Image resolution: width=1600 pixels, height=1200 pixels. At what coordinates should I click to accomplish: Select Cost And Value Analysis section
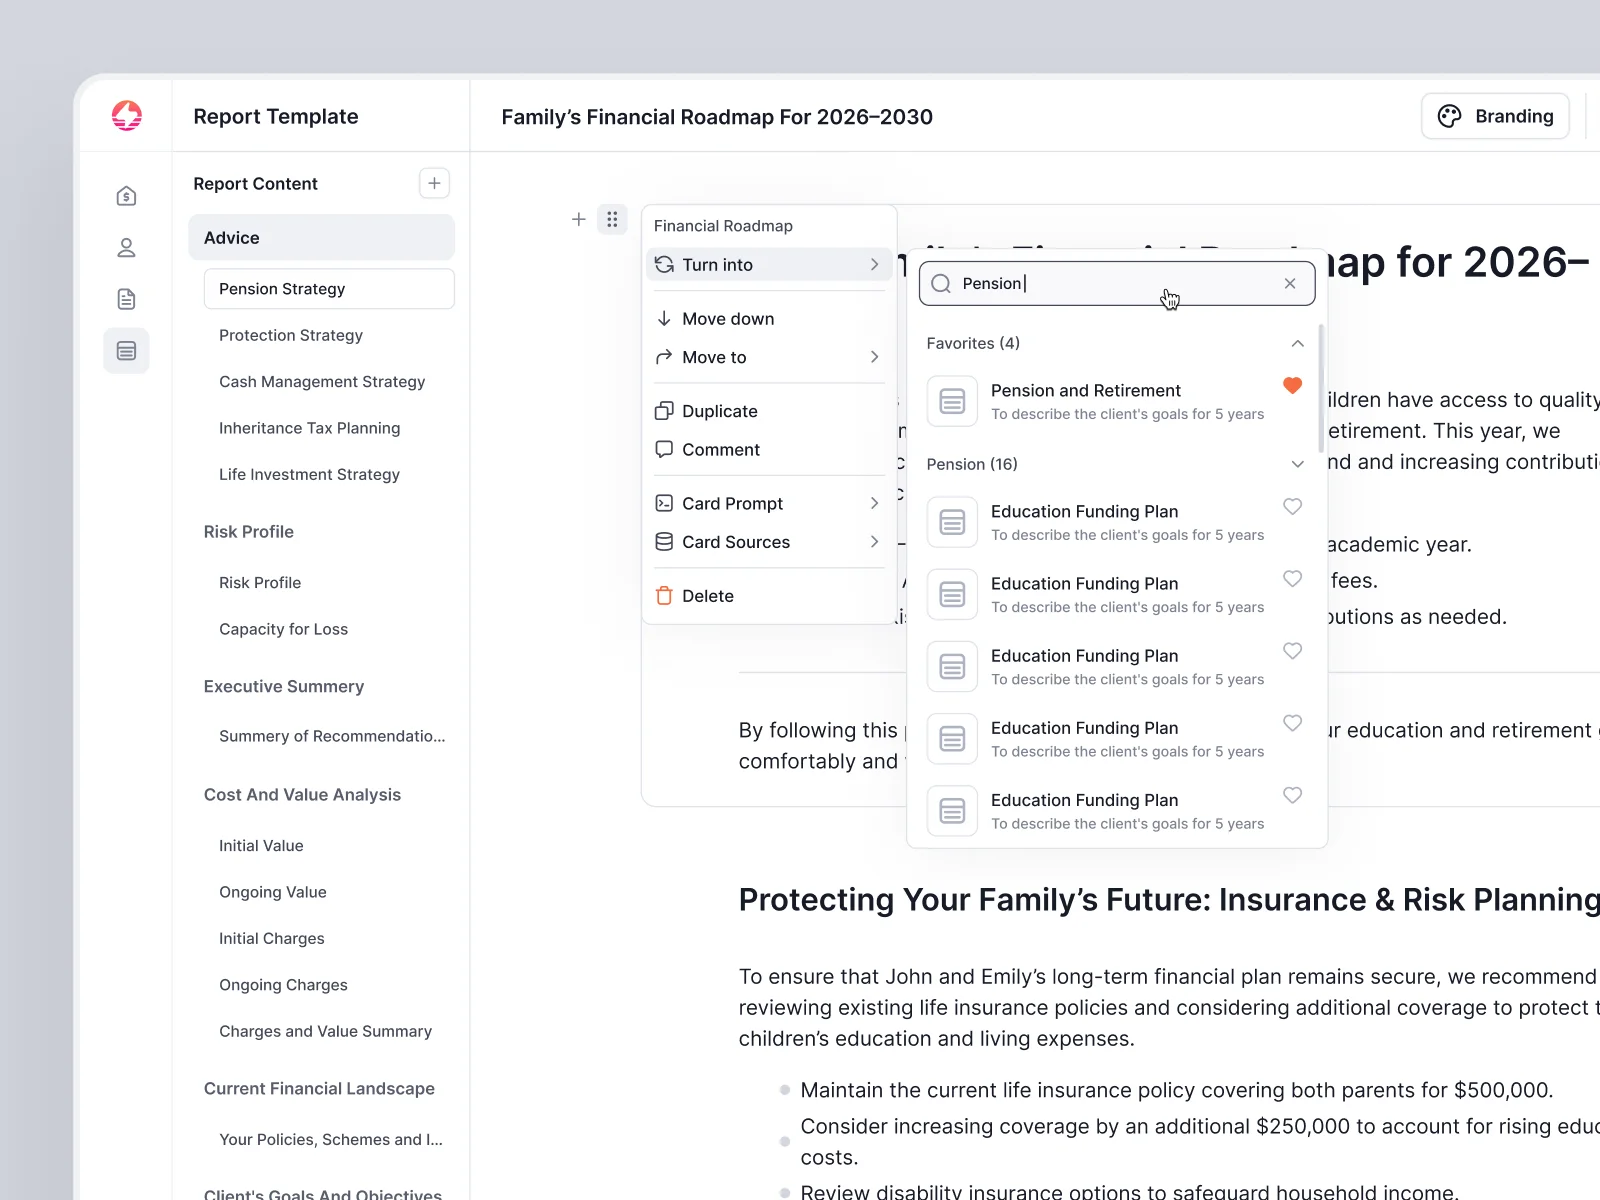302,795
